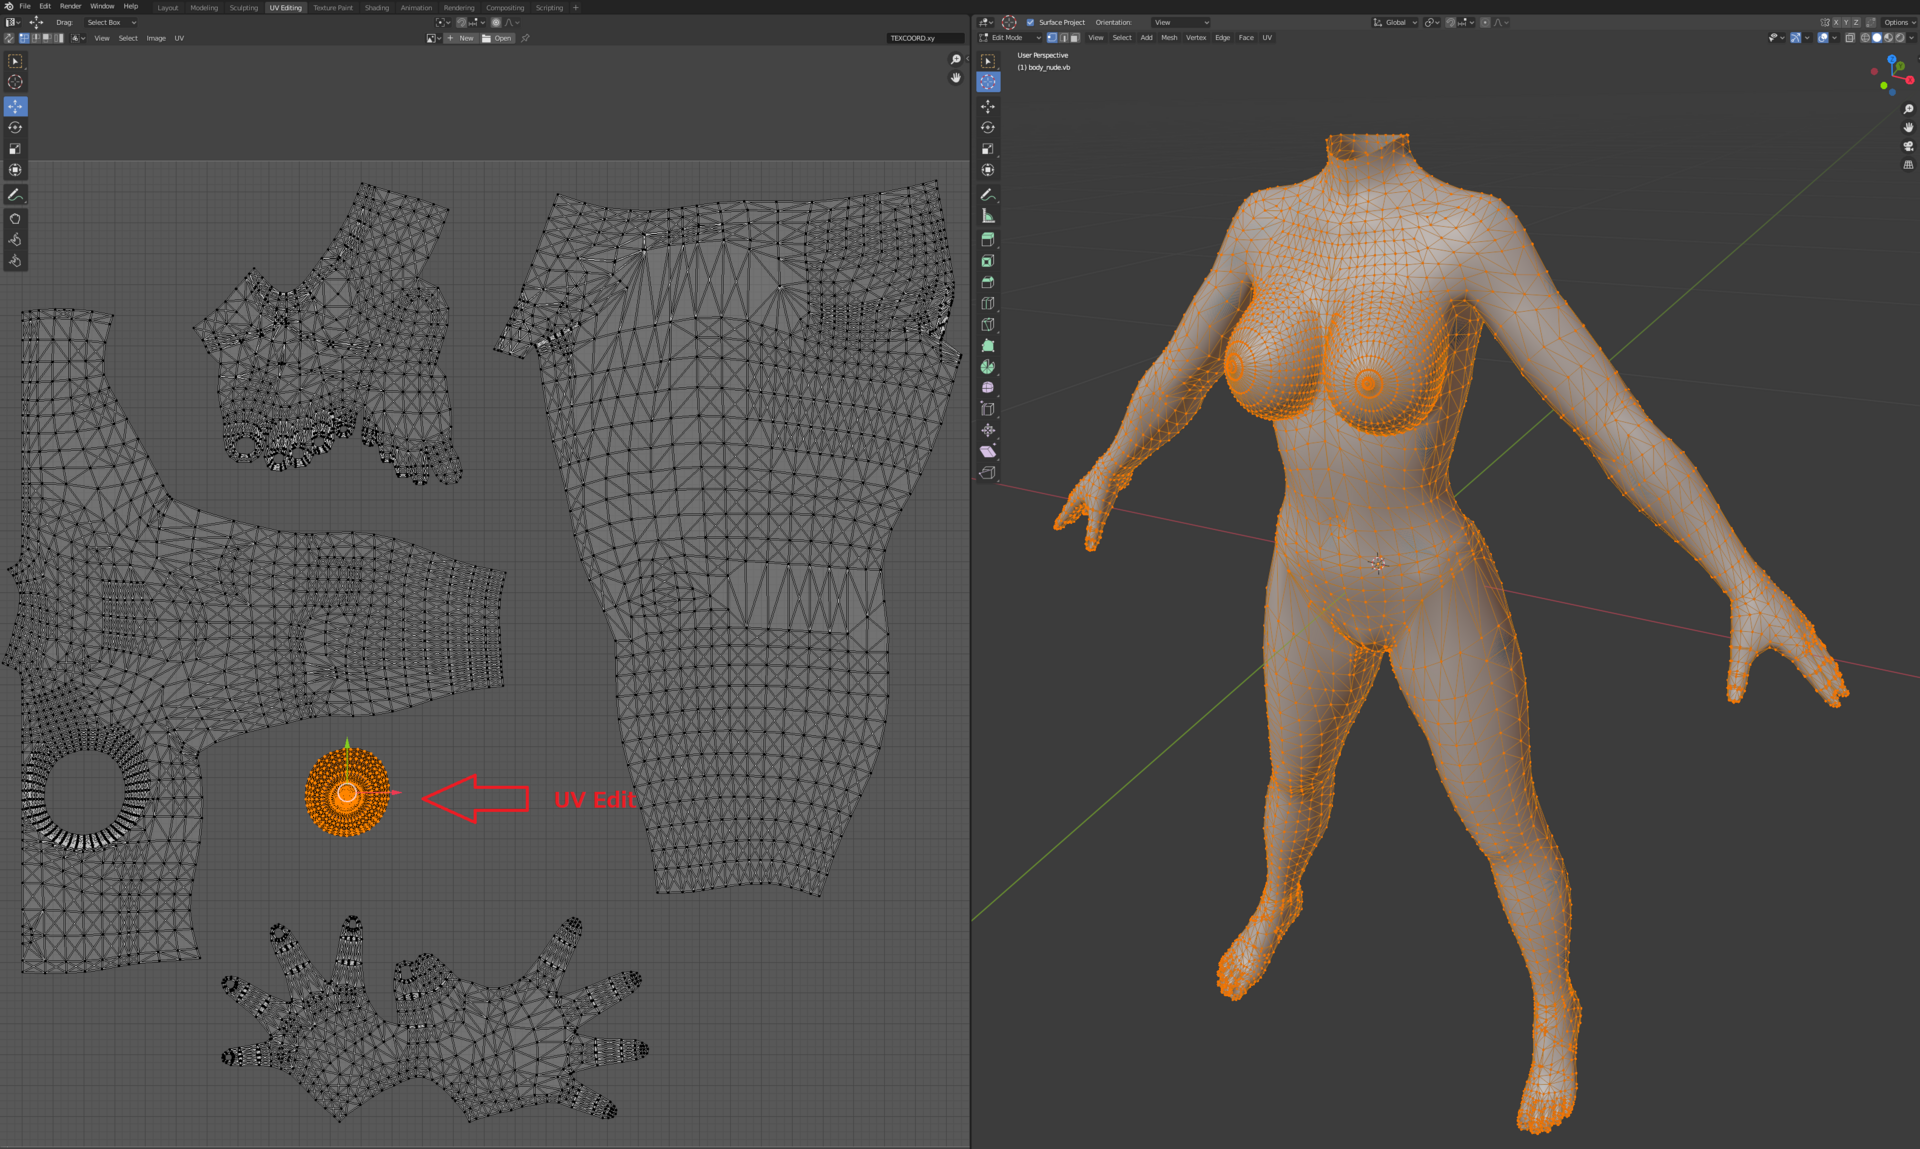
Task: Select the Rotate tool in 3D viewport
Action: pos(988,127)
